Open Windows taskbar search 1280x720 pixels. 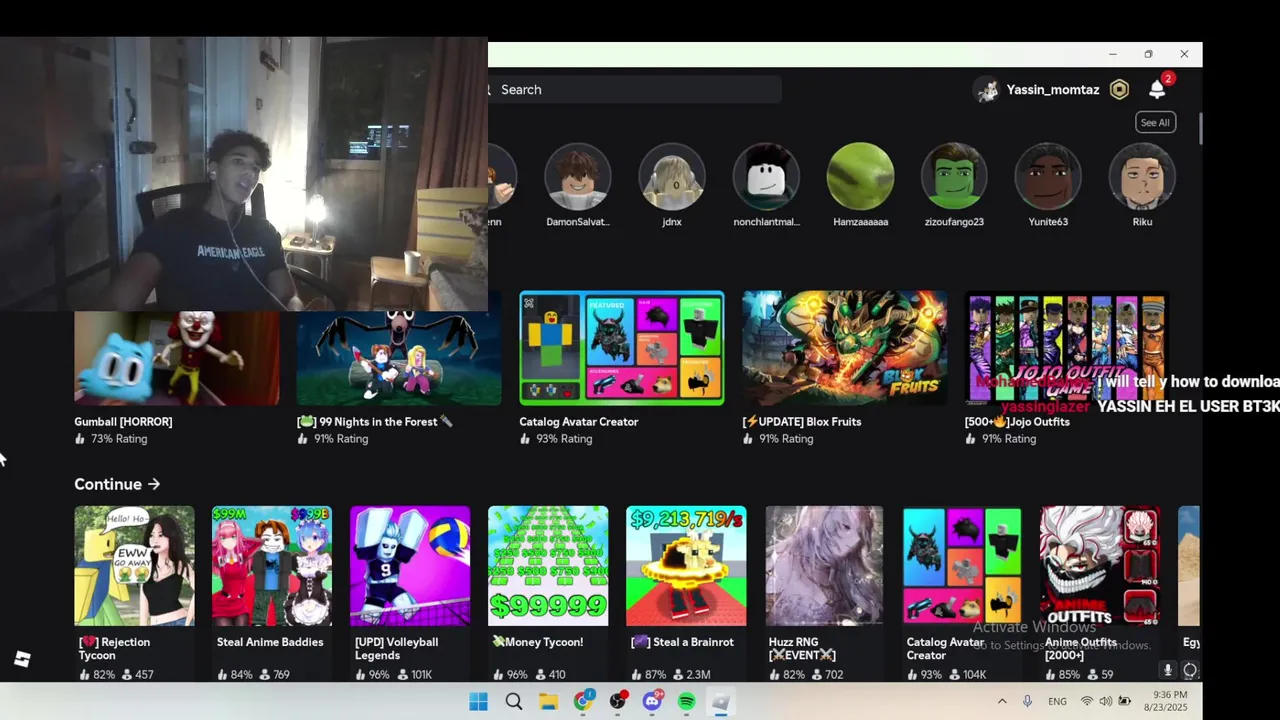[x=514, y=702]
